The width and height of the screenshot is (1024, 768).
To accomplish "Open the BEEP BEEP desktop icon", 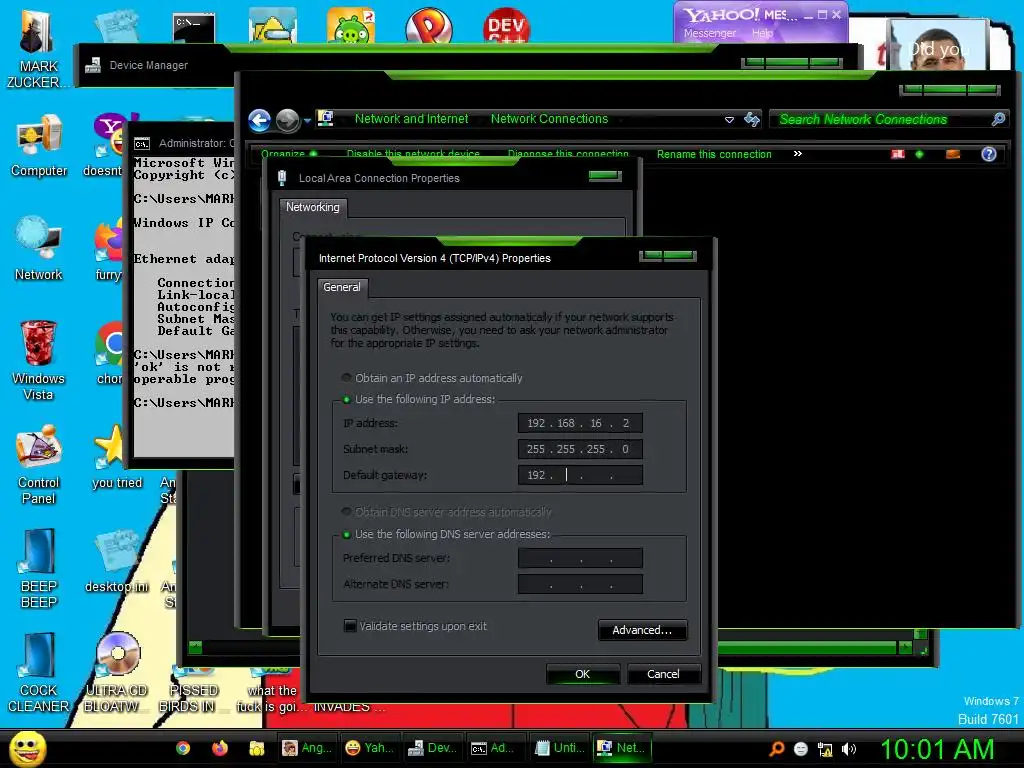I will click(39, 569).
